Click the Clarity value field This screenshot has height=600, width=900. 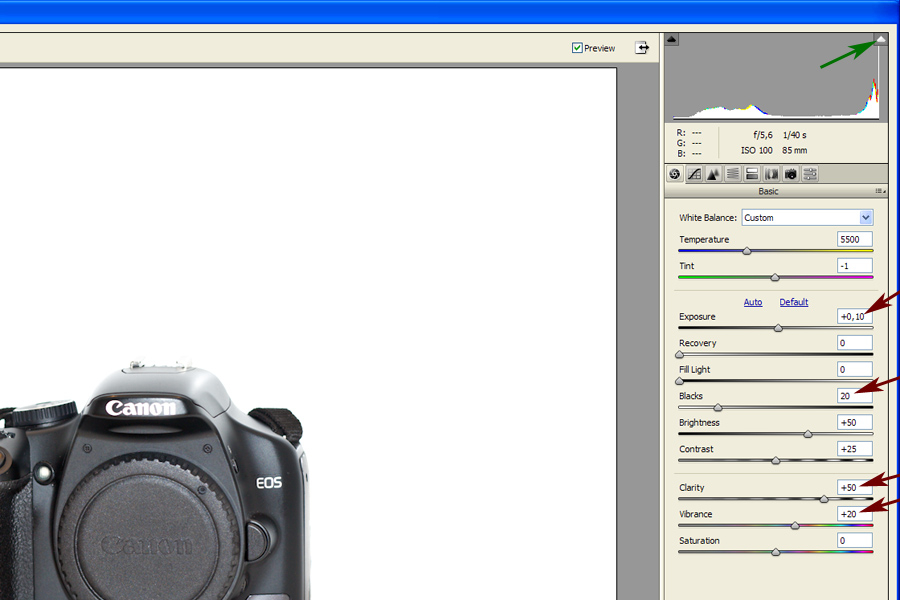855,487
